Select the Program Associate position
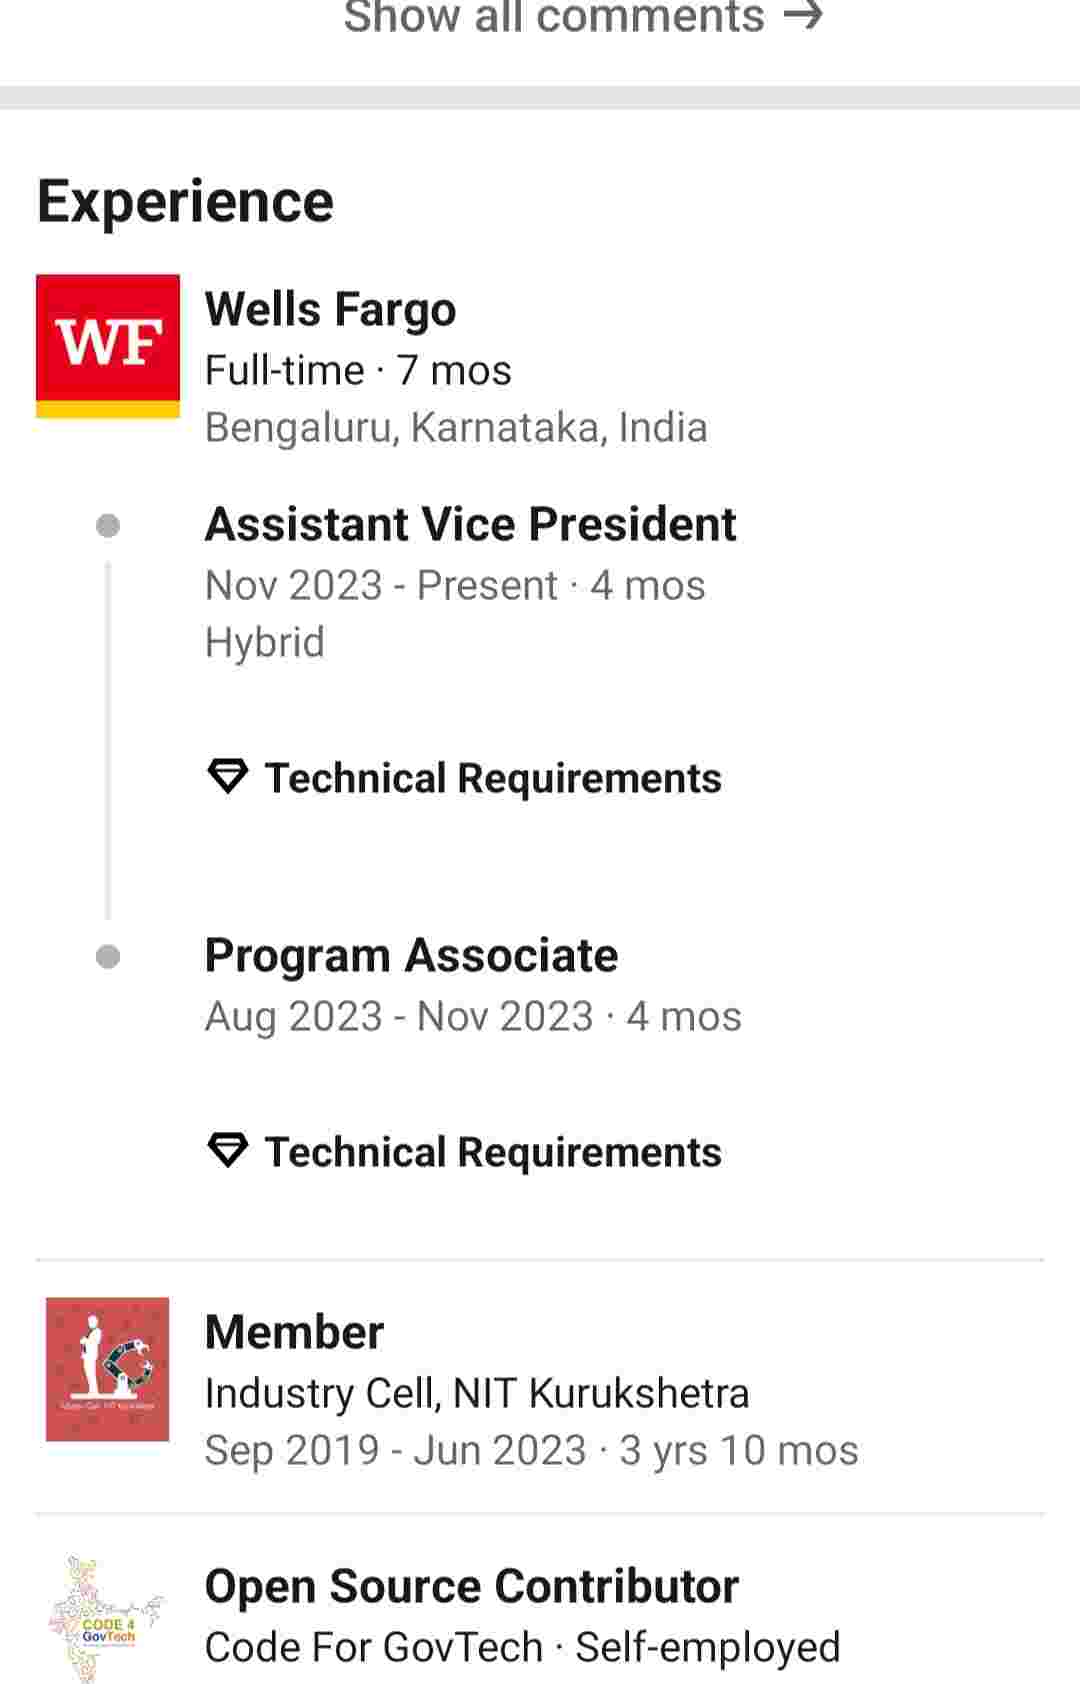The image size is (1080, 1684). click(x=411, y=955)
